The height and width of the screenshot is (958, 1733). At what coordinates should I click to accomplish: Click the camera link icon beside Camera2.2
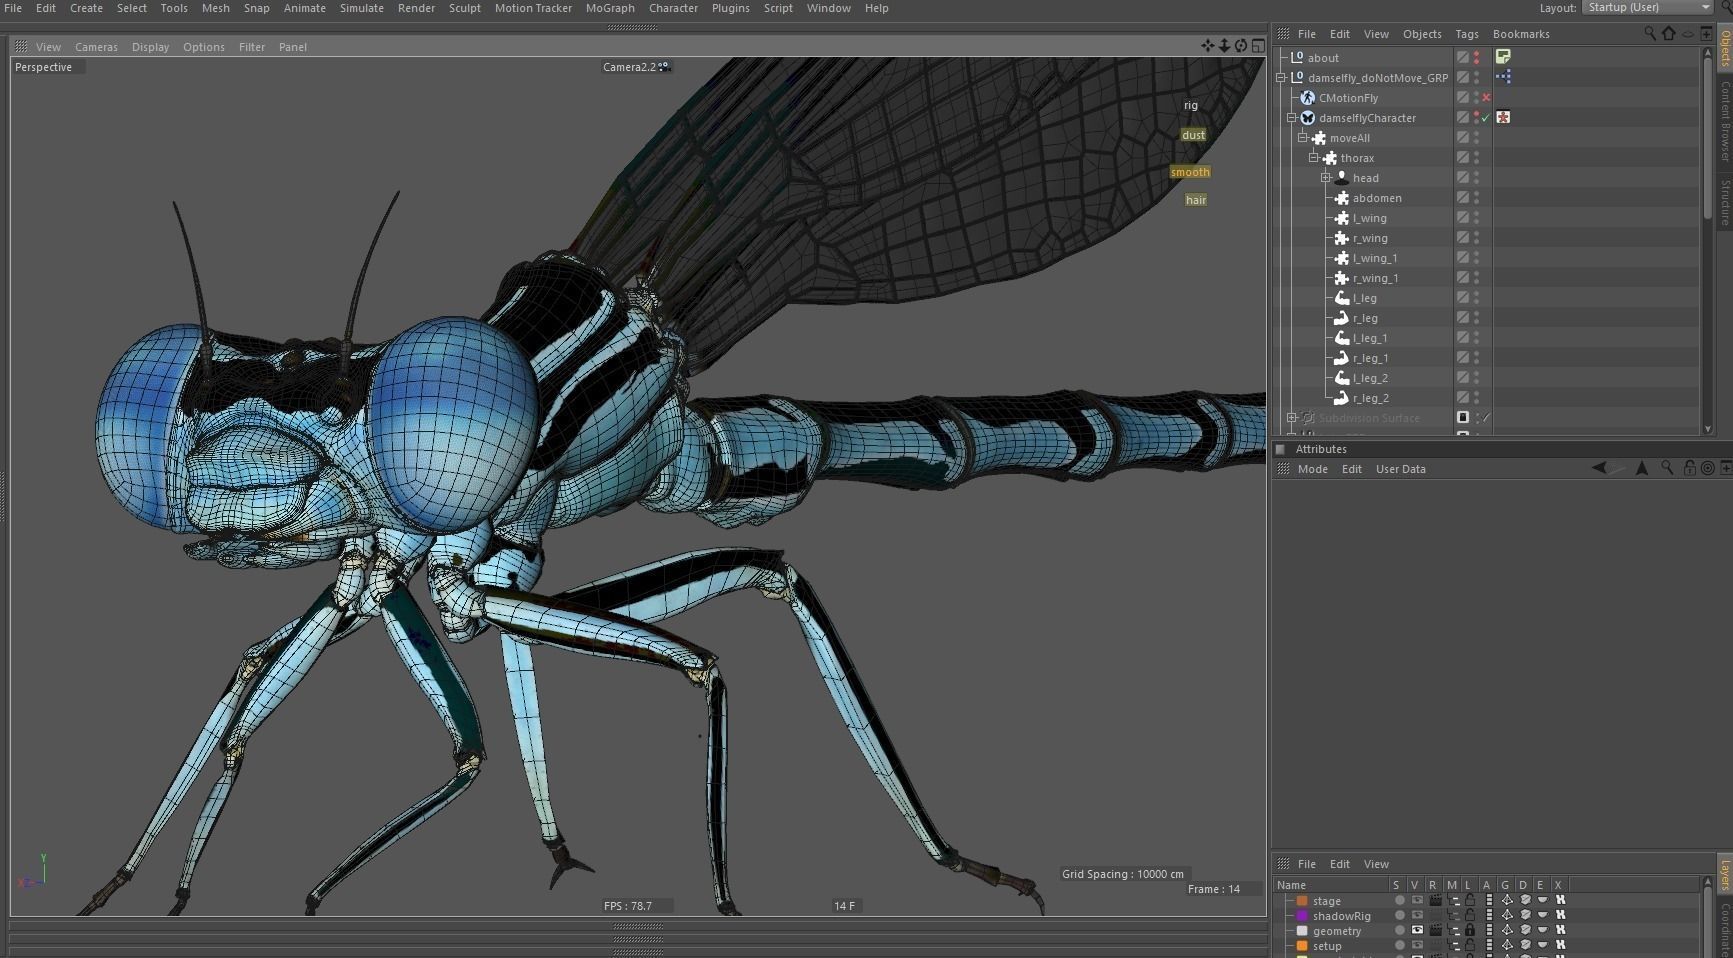664,67
